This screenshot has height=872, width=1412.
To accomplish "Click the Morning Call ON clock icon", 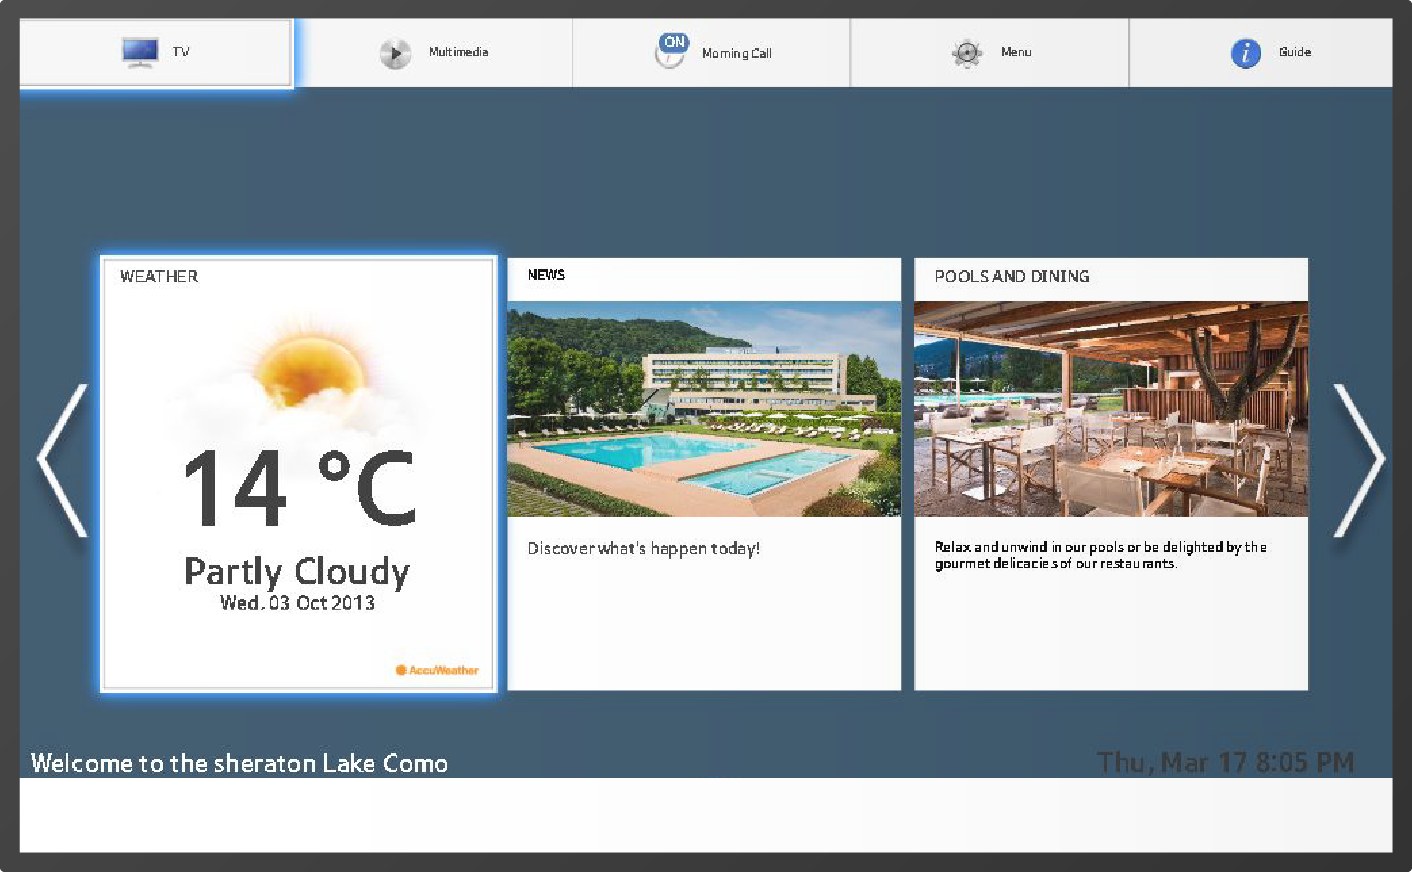I will click(x=671, y=50).
